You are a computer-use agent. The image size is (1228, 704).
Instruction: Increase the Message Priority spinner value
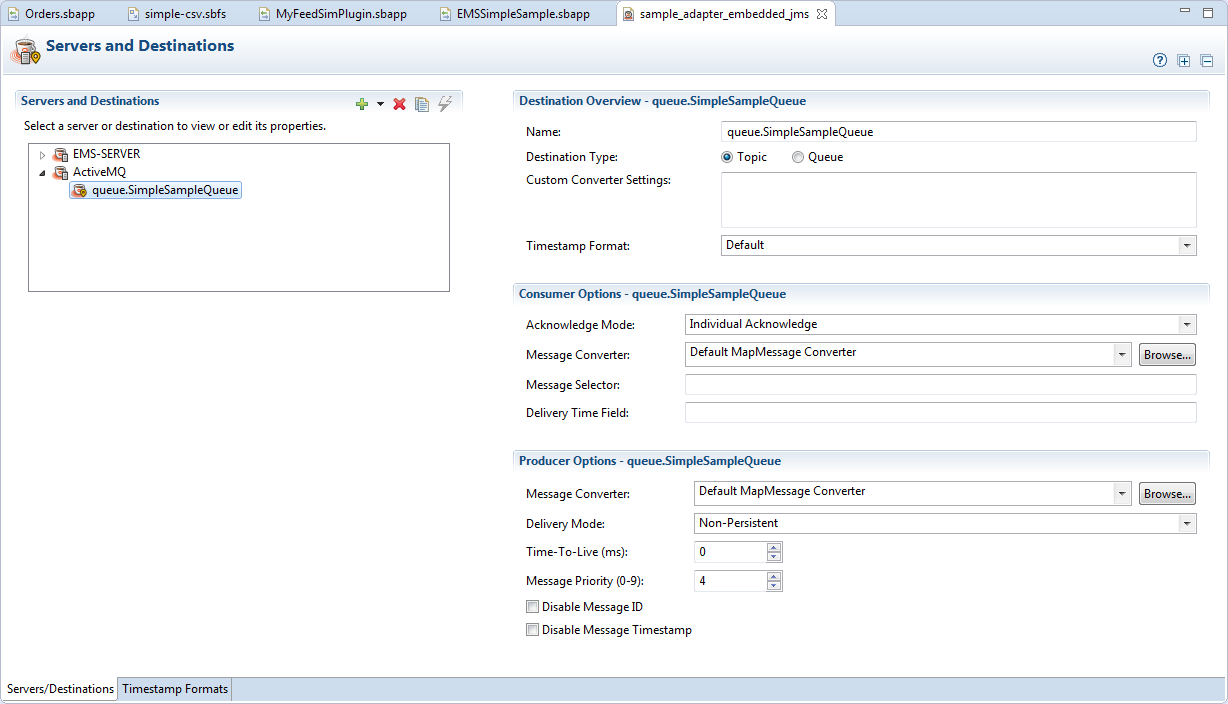(774, 576)
